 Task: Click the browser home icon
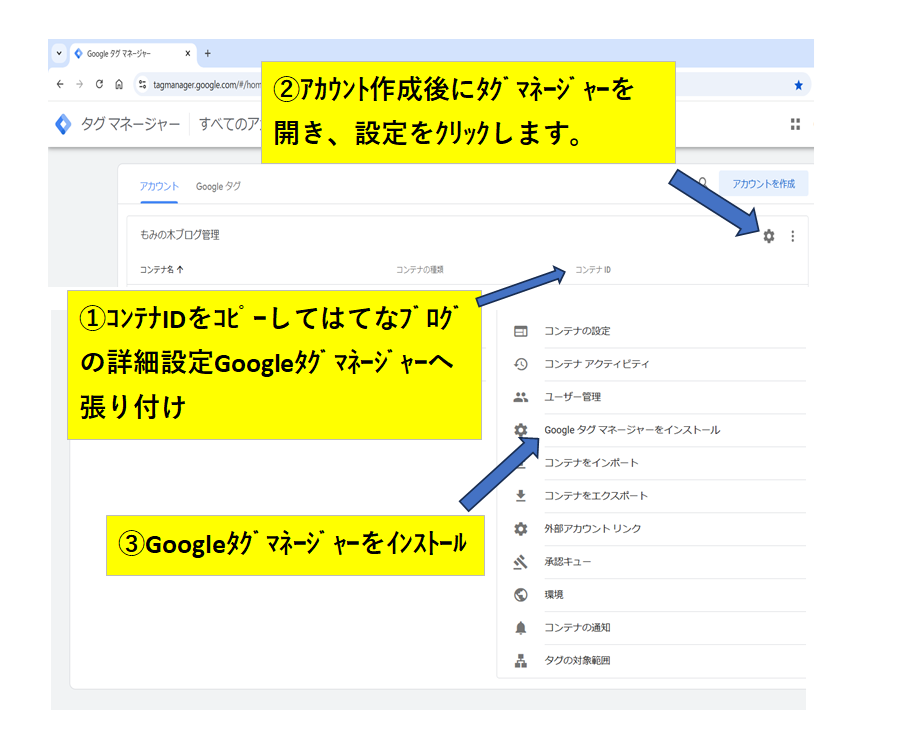click(x=119, y=84)
